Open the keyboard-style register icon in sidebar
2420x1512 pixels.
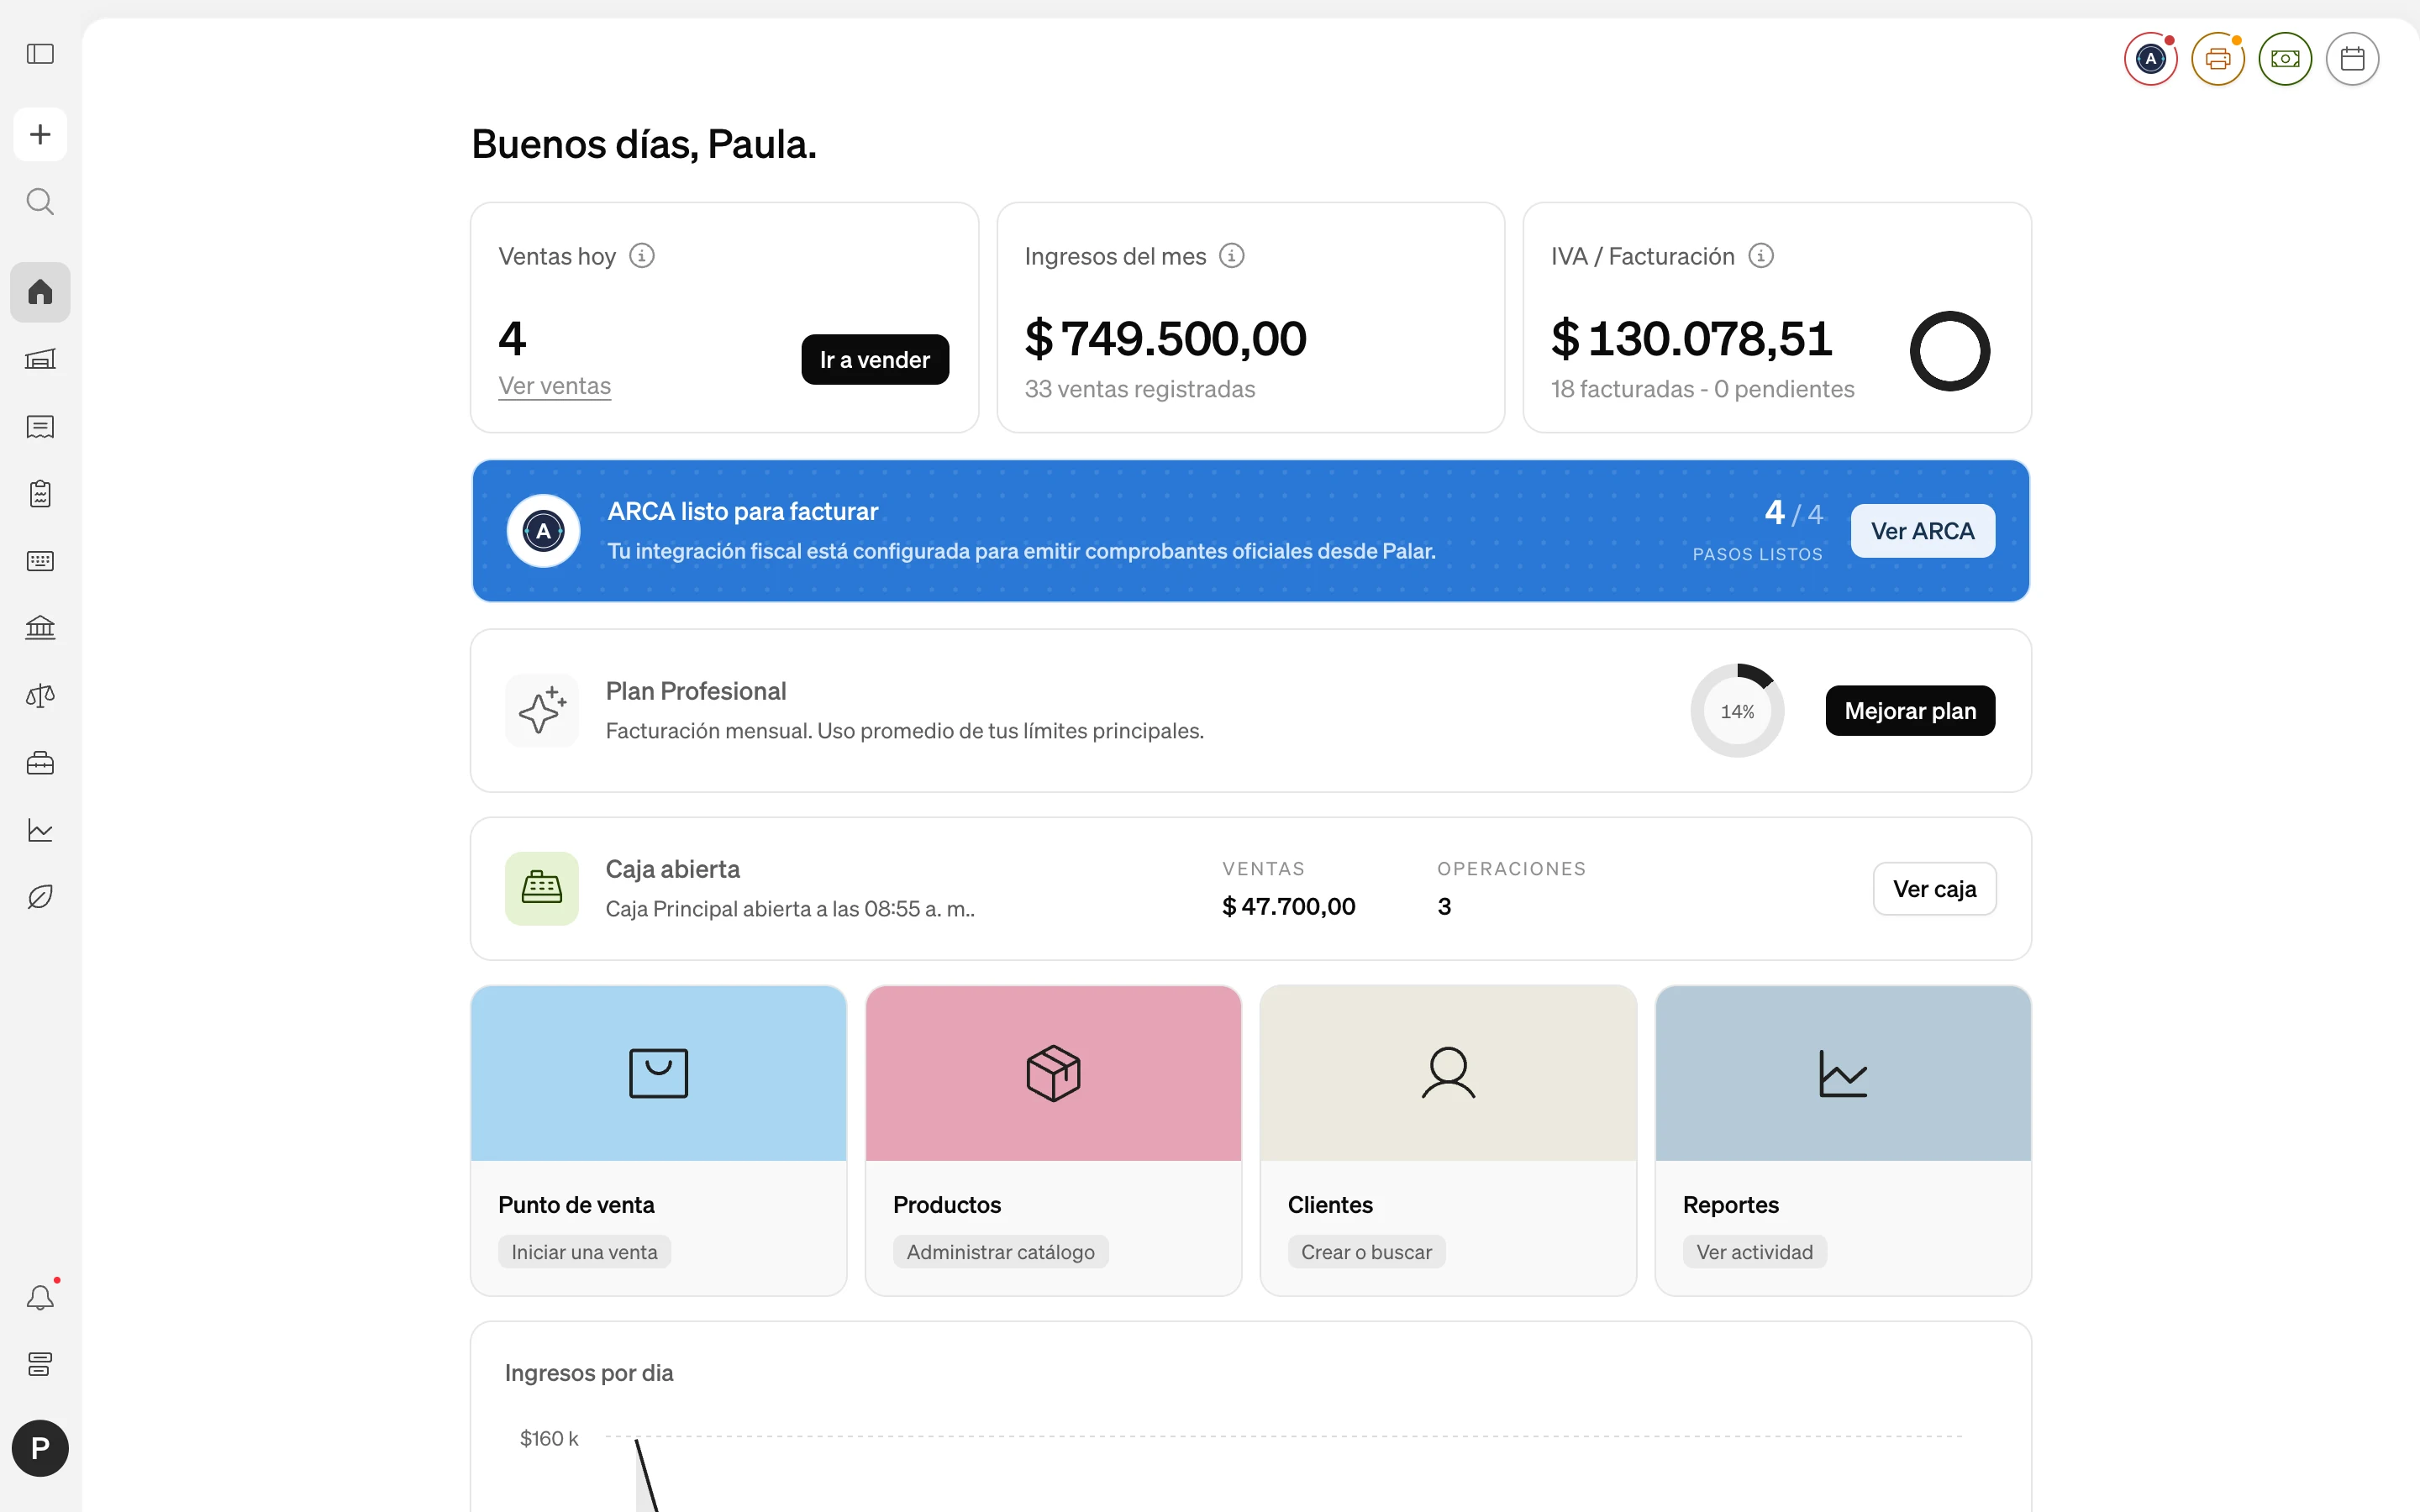(x=40, y=561)
